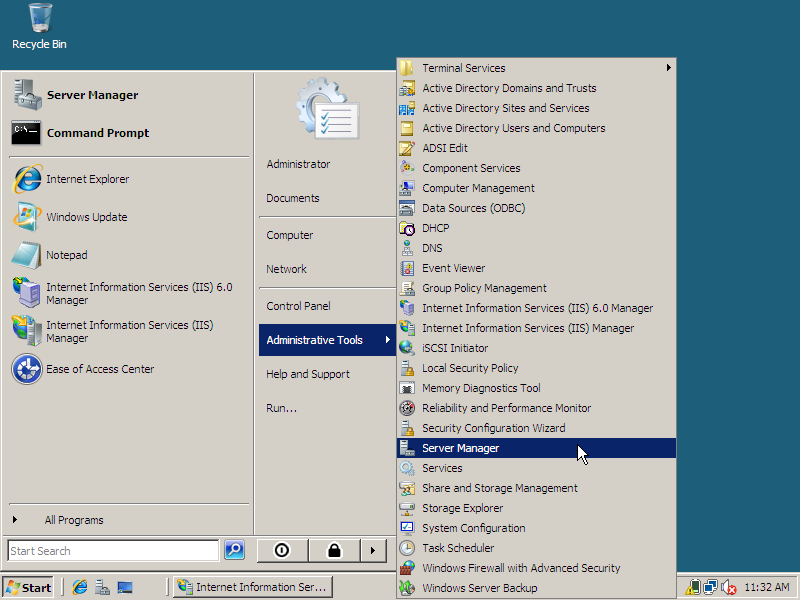Click the Start button on taskbar
This screenshot has height=600, width=800.
coord(29,588)
